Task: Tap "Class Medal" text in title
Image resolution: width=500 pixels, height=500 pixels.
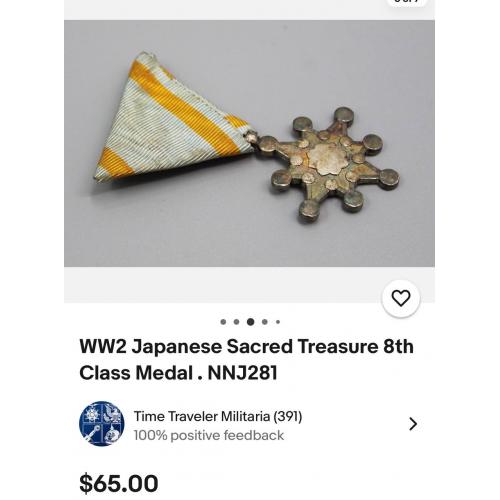Action: tap(136, 373)
